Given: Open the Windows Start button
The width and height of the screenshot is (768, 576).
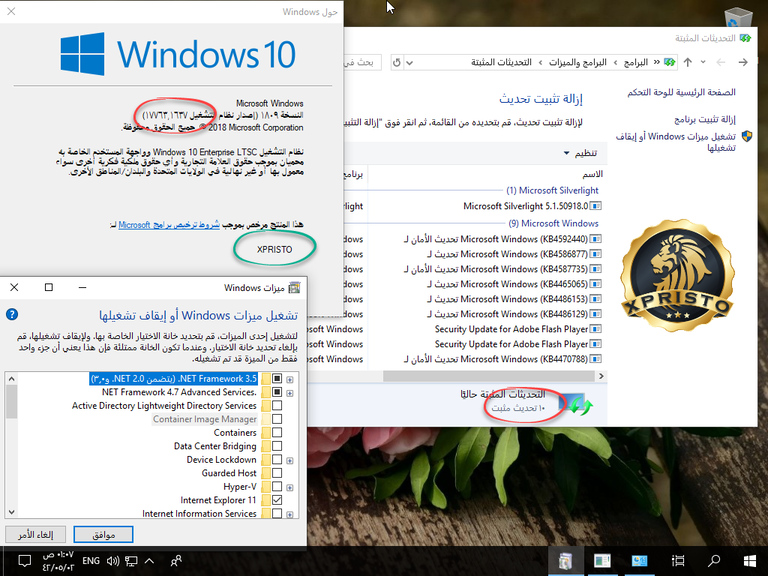Looking at the screenshot, I should click(x=749, y=561).
